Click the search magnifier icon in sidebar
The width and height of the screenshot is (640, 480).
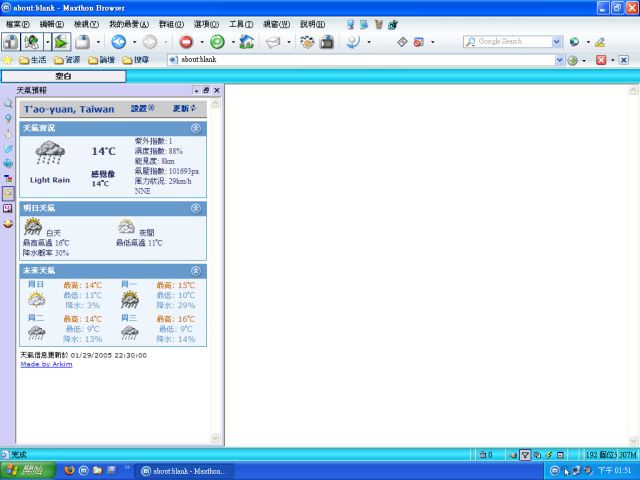(x=8, y=104)
